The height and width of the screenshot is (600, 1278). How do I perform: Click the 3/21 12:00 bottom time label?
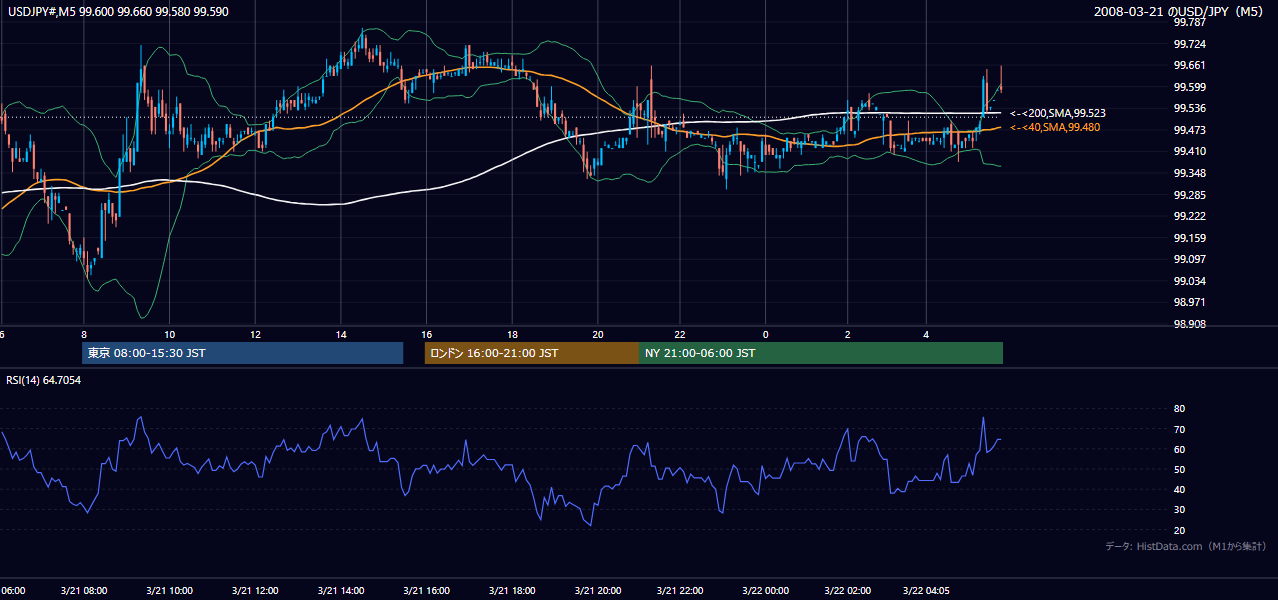pos(255,591)
